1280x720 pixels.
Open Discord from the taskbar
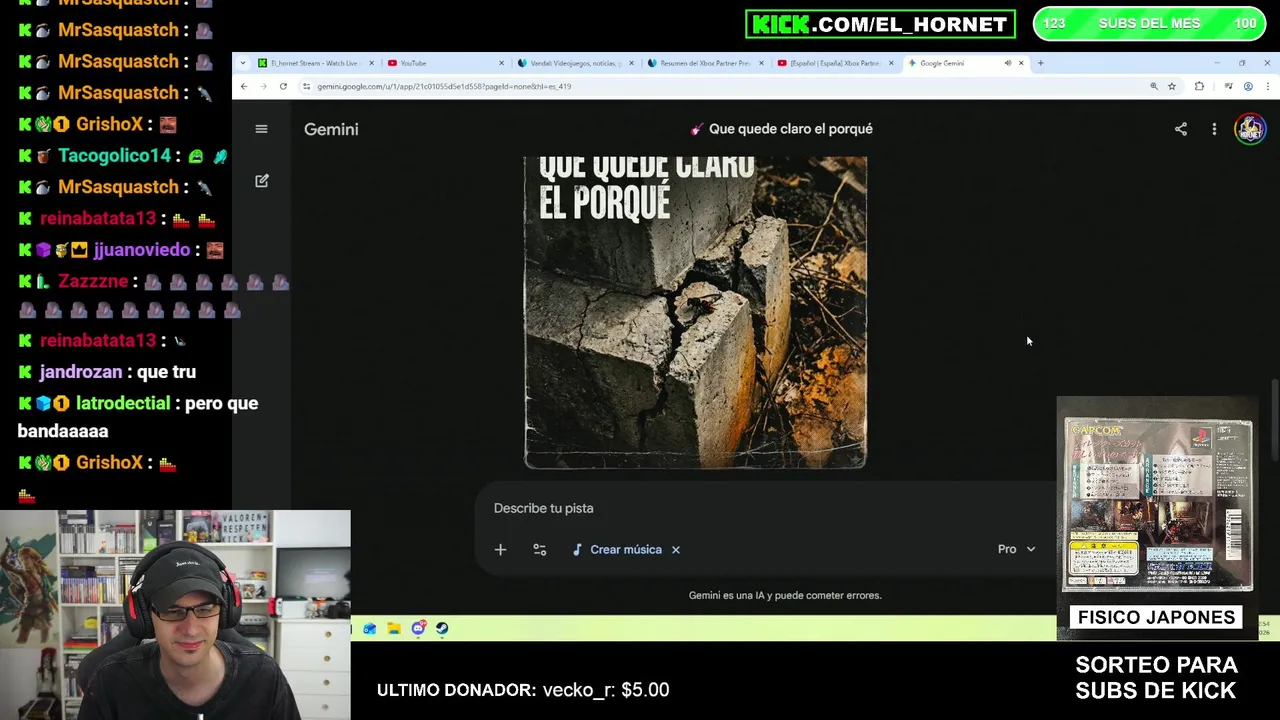tap(418, 628)
